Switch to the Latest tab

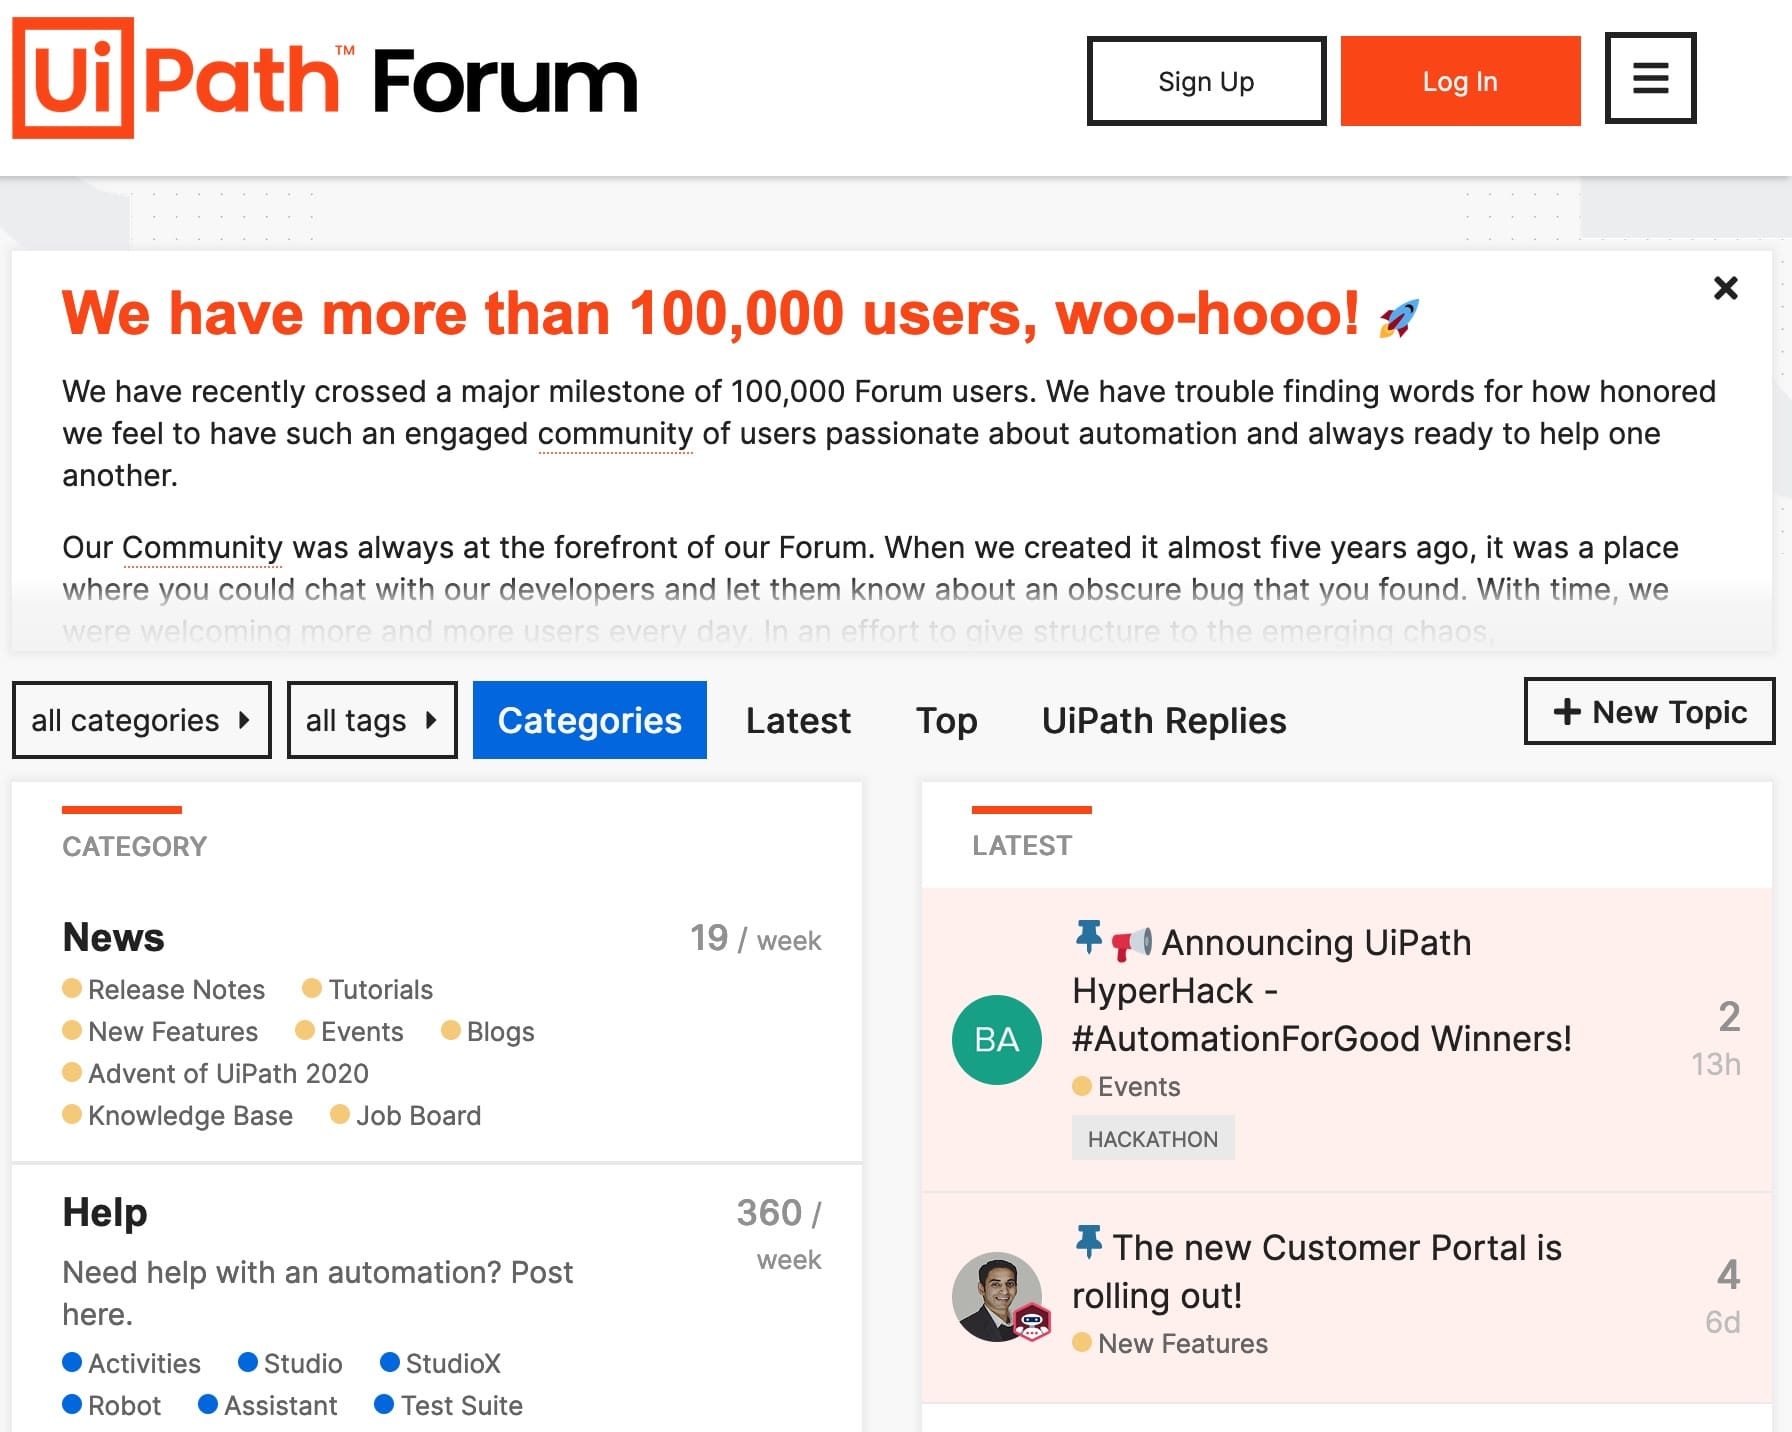[x=797, y=720]
